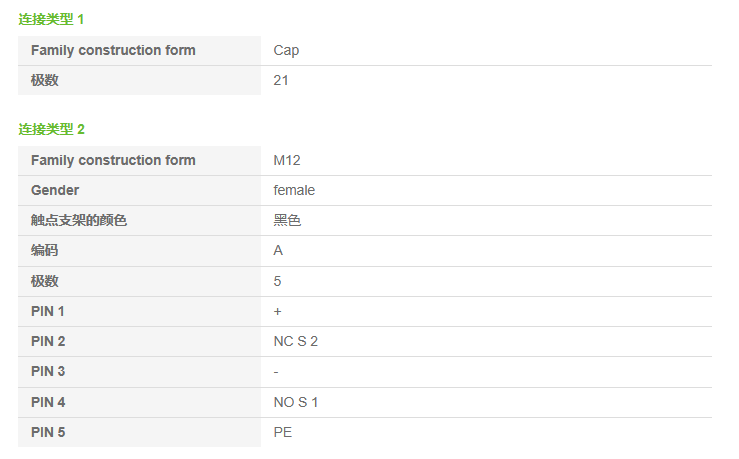The image size is (739, 459).
Task: Click the PIN 2 label
Action: (x=48, y=341)
